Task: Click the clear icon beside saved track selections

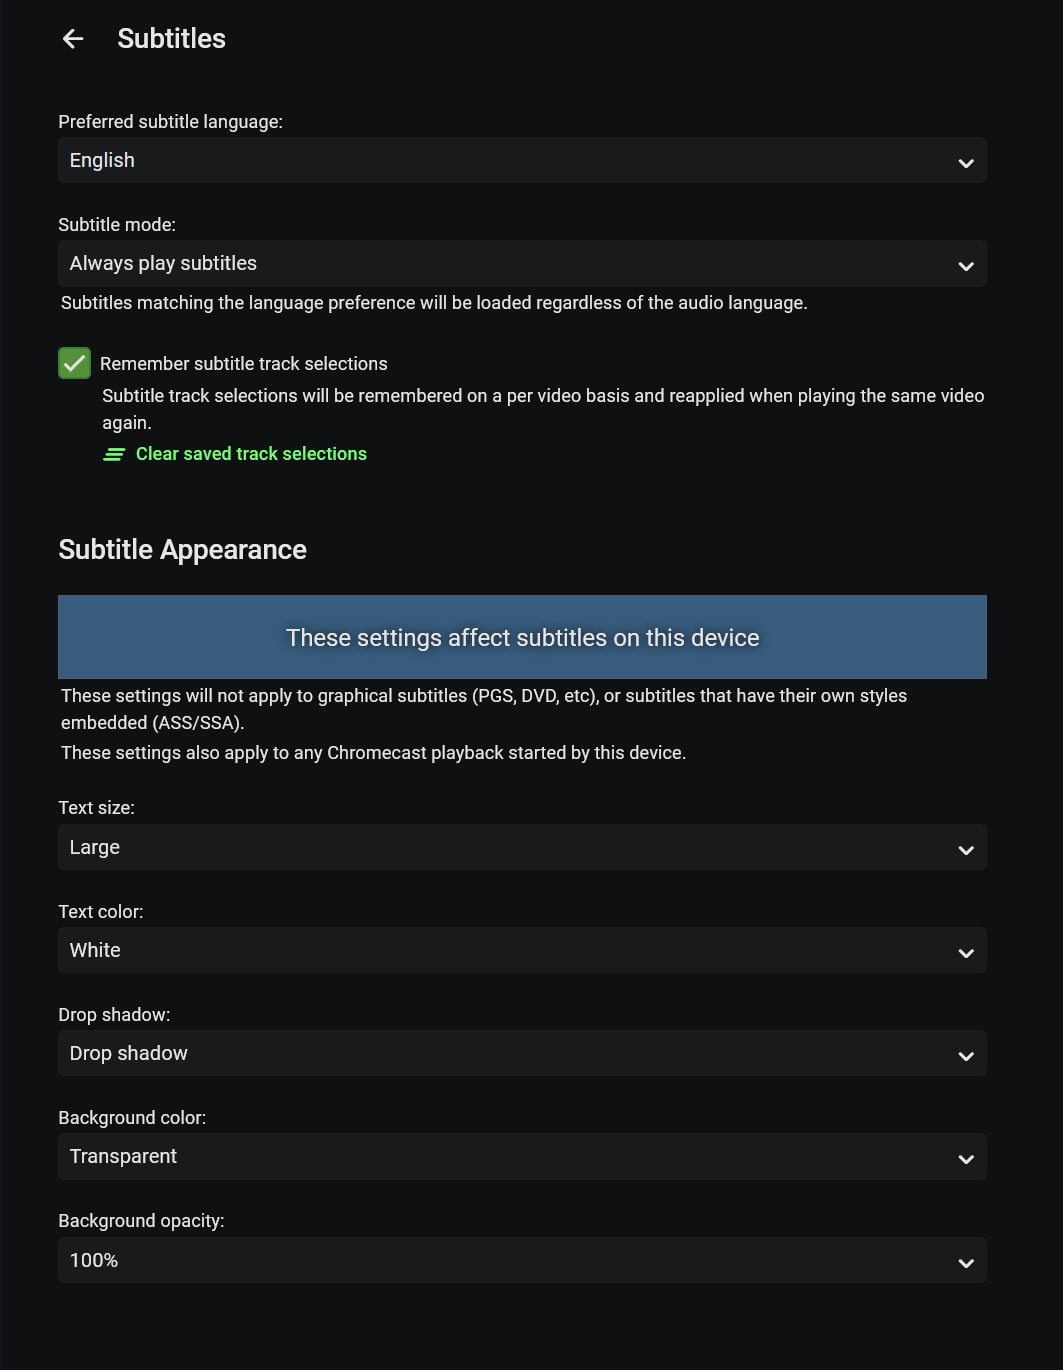Action: (113, 454)
